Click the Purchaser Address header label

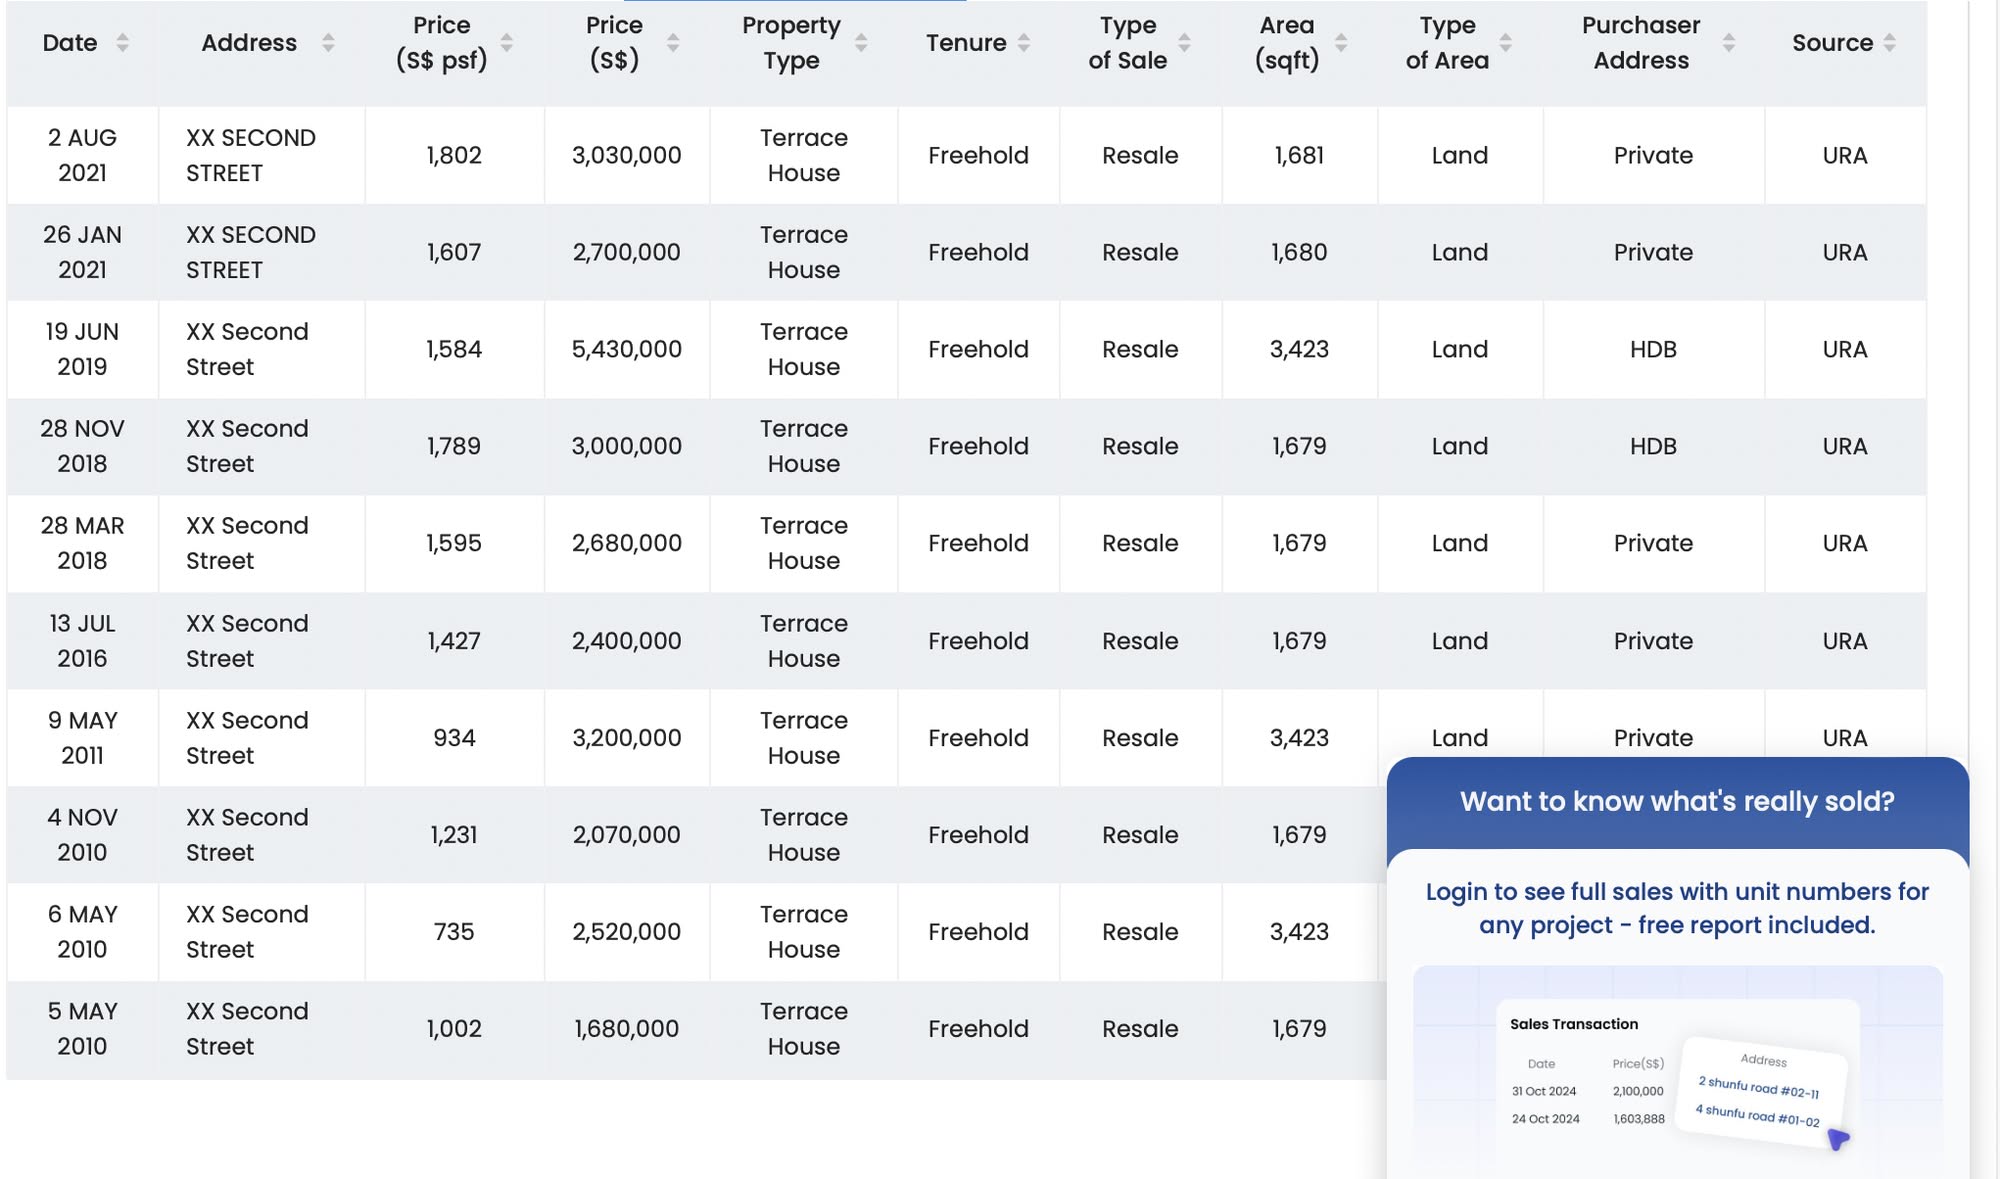coord(1641,43)
